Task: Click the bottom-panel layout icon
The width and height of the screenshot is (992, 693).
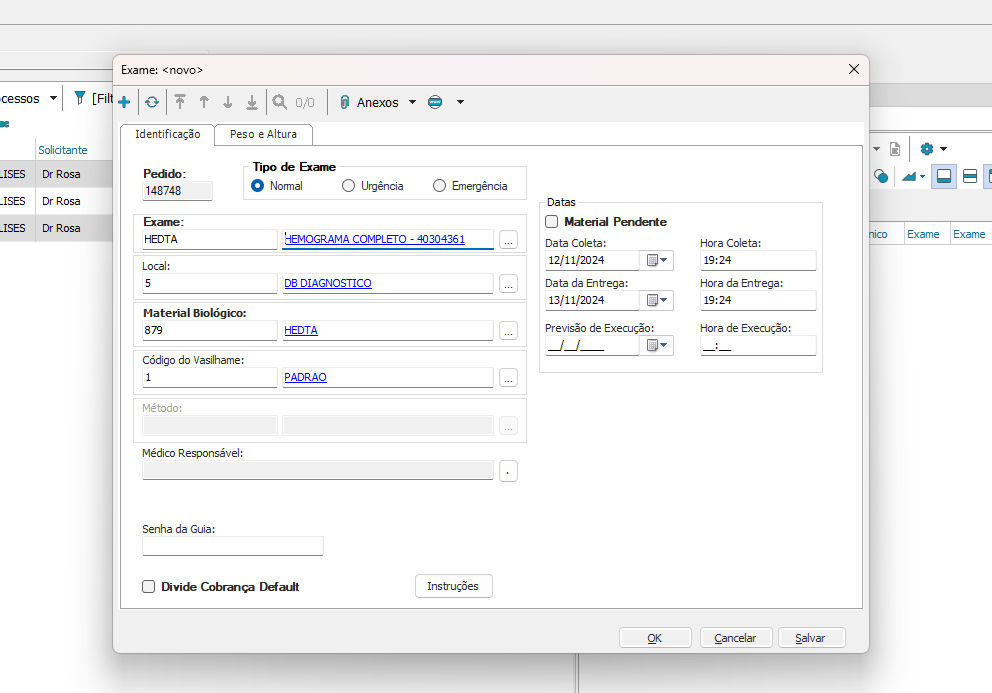Action: point(943,177)
